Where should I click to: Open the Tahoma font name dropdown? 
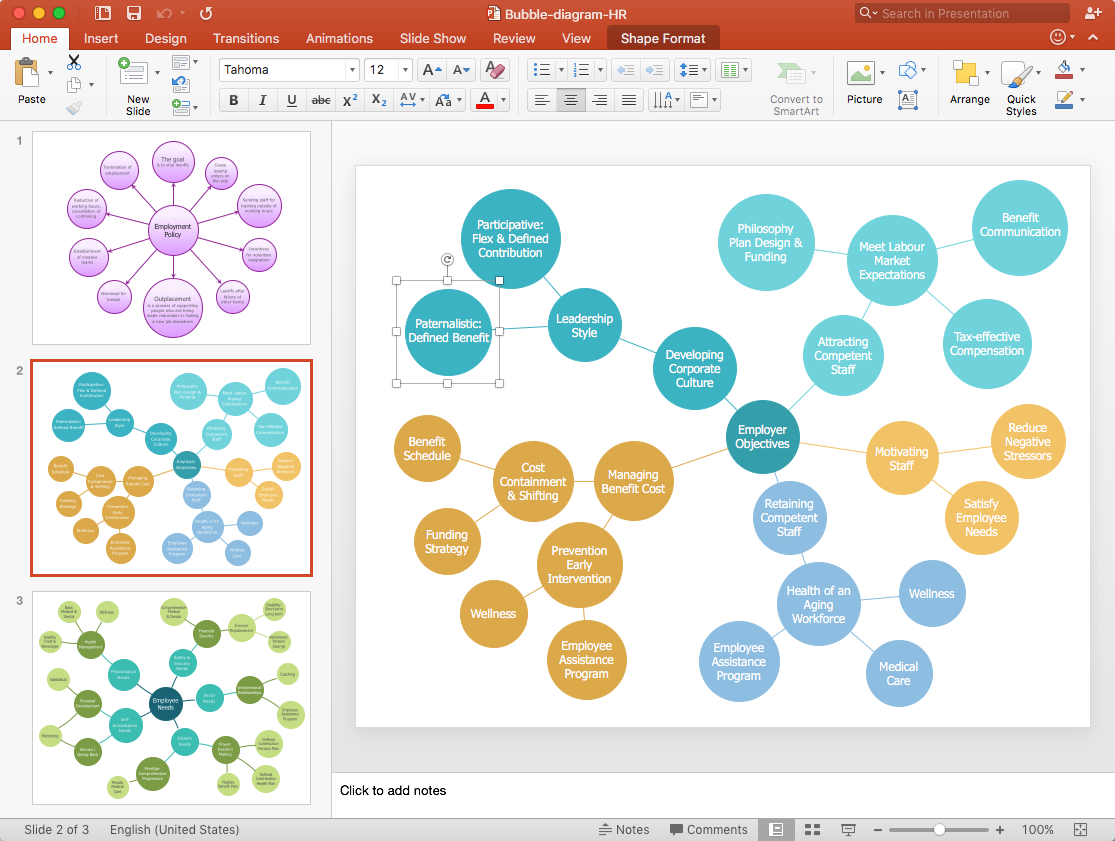tap(352, 70)
